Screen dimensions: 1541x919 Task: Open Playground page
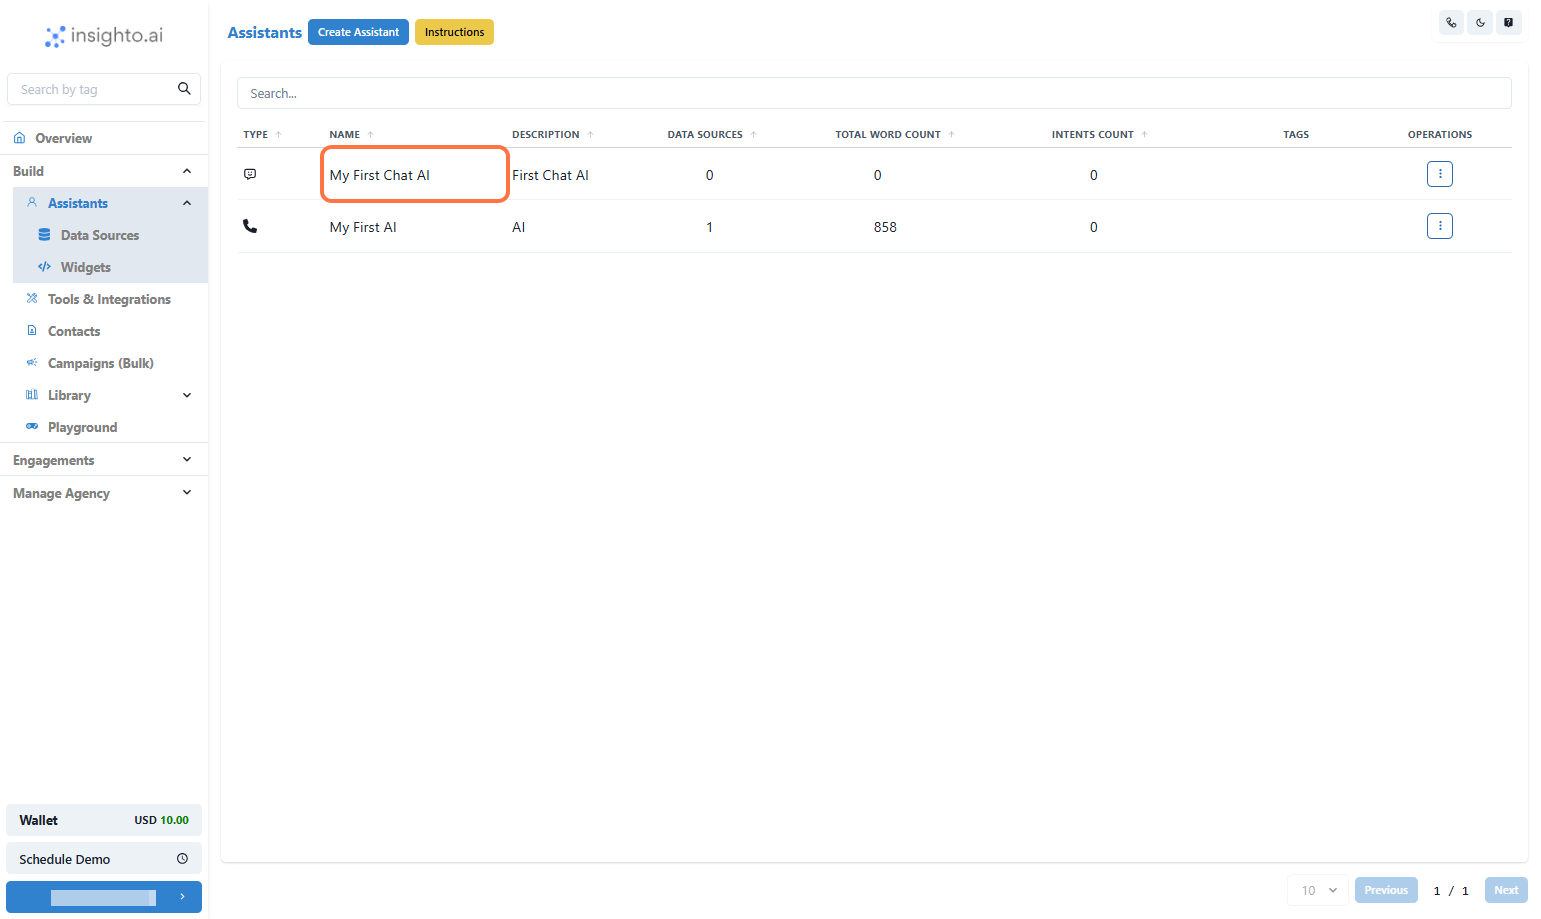pos(82,427)
